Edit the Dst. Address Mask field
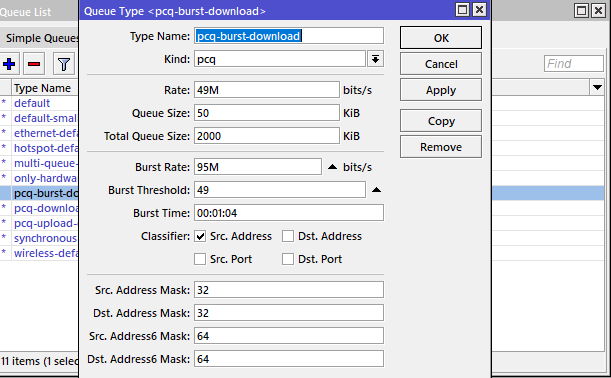The height and width of the screenshot is (378, 611). pyautogui.click(x=289, y=313)
